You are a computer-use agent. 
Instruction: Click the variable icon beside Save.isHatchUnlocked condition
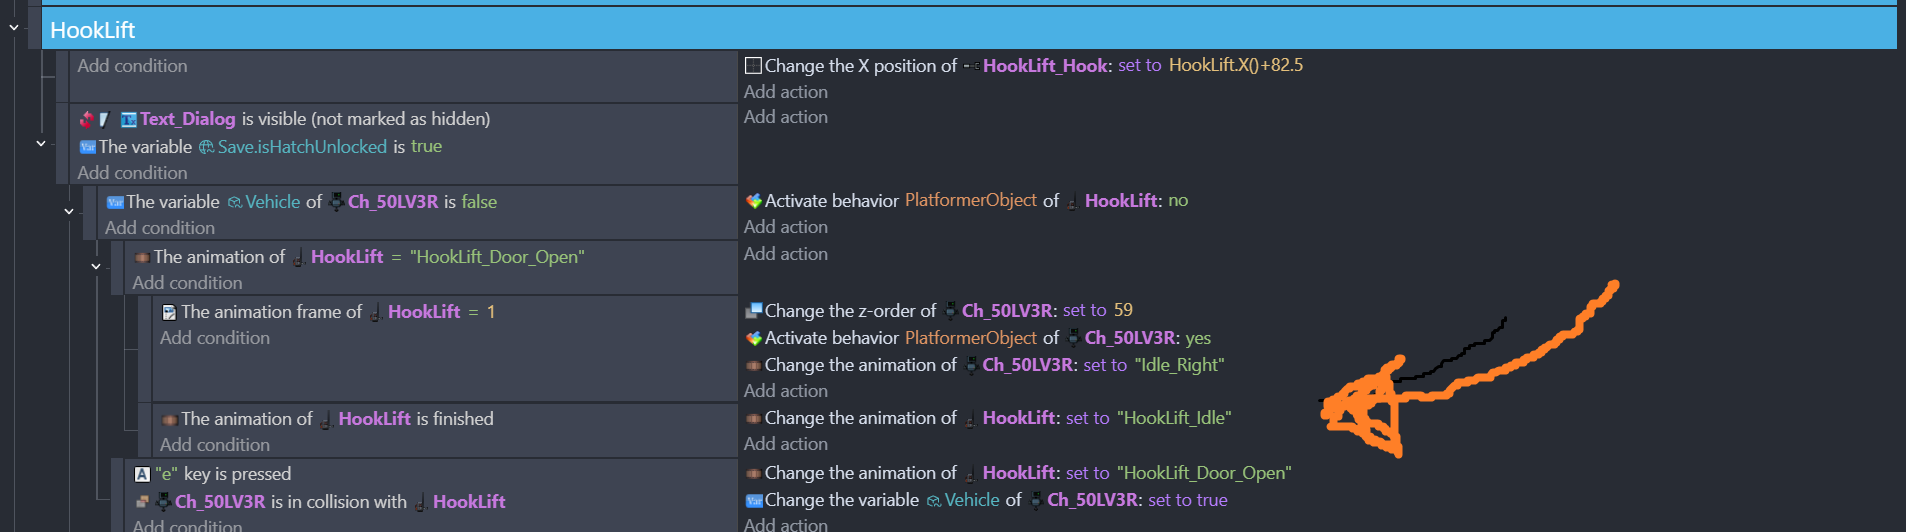[87, 147]
